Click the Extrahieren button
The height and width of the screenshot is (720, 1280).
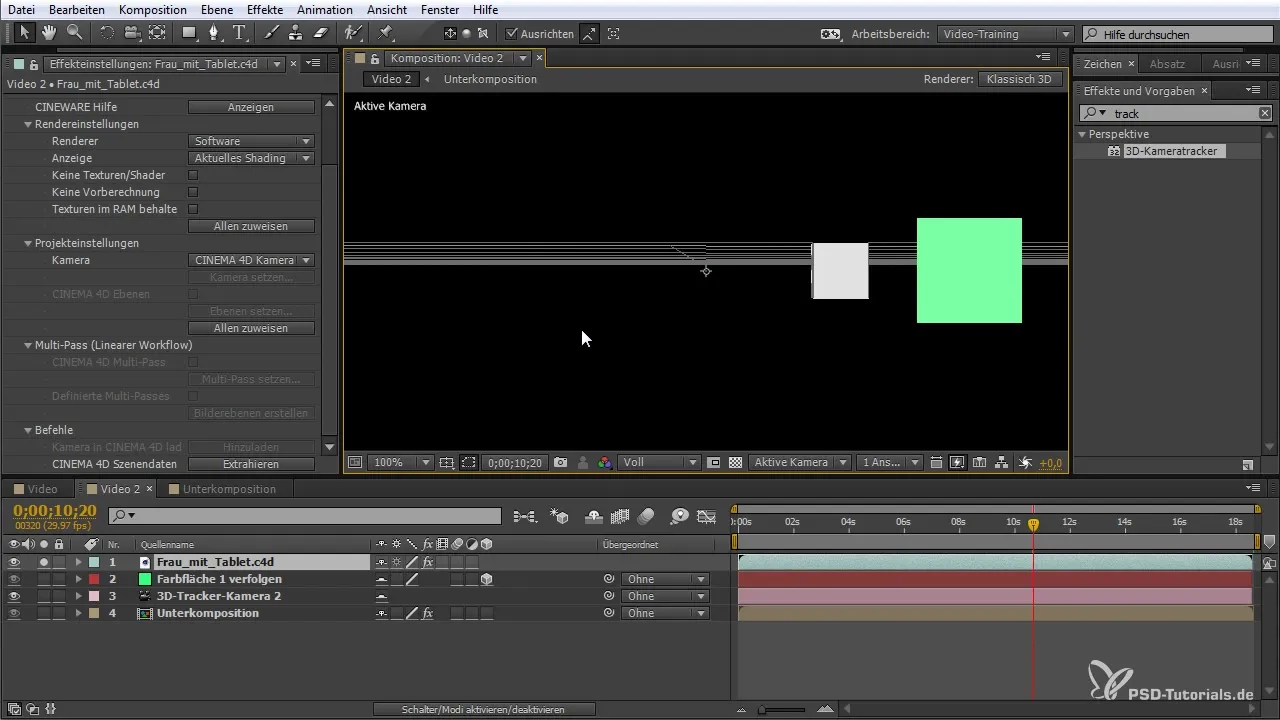(251, 464)
